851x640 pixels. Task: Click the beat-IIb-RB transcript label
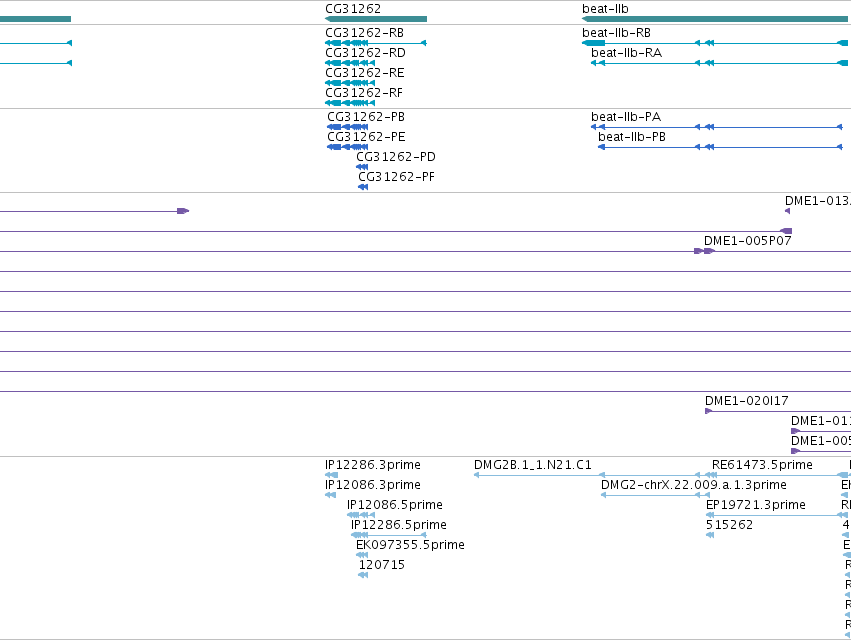click(x=617, y=33)
